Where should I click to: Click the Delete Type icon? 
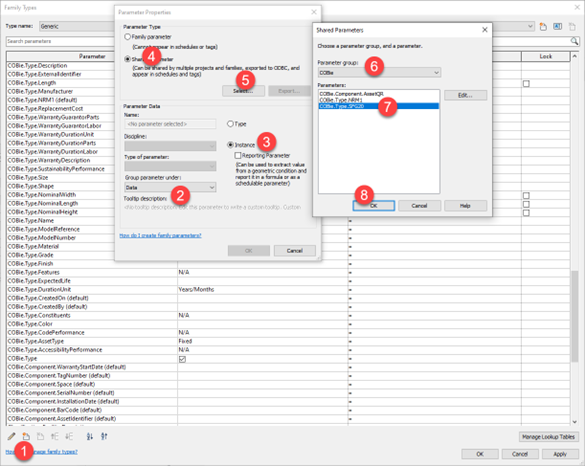pyautogui.click(x=572, y=26)
